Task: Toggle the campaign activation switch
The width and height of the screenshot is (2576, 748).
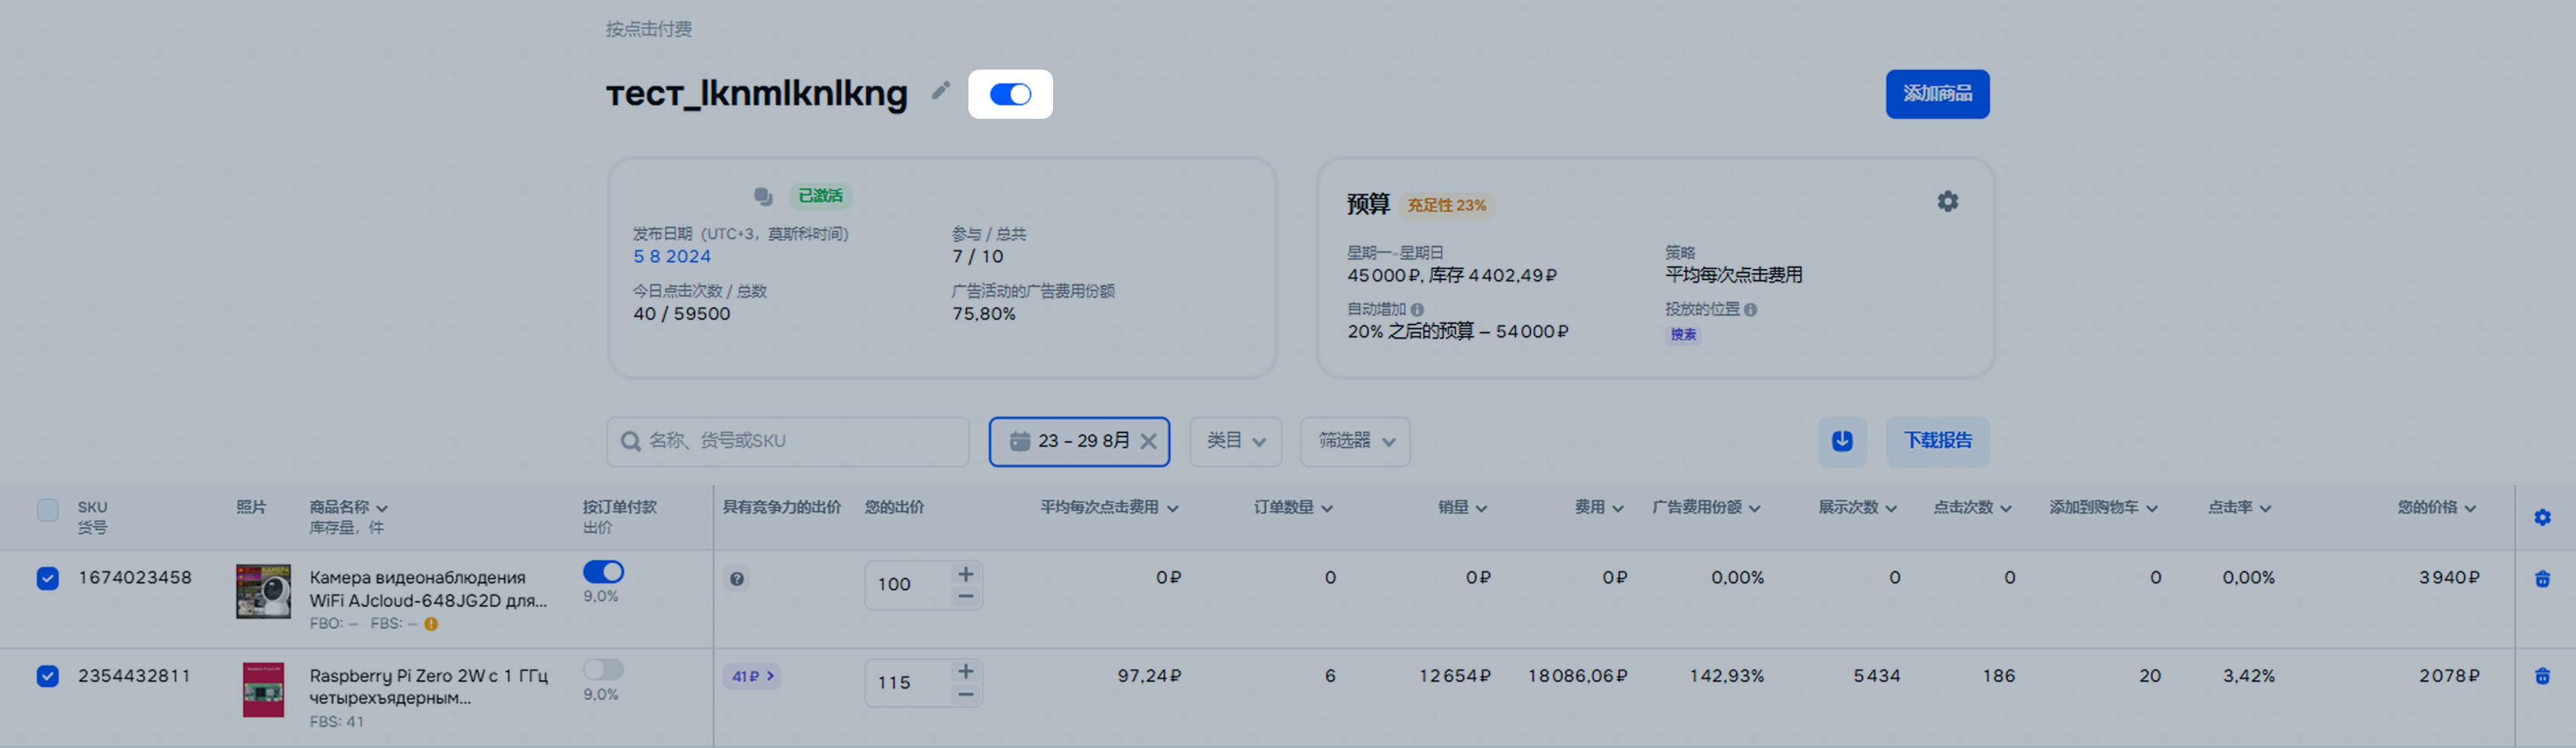Action: coord(1010,94)
